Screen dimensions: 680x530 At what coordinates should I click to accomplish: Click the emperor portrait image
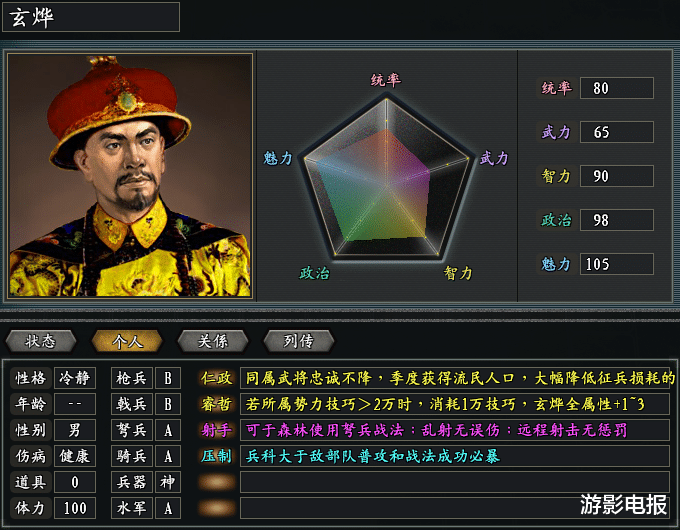[130, 175]
